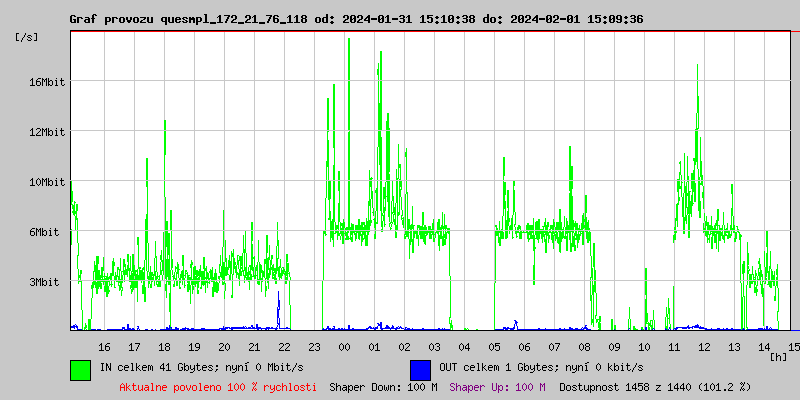800x400 pixels.
Task: Select the 05 hour marker on x-axis
Action: (x=494, y=347)
